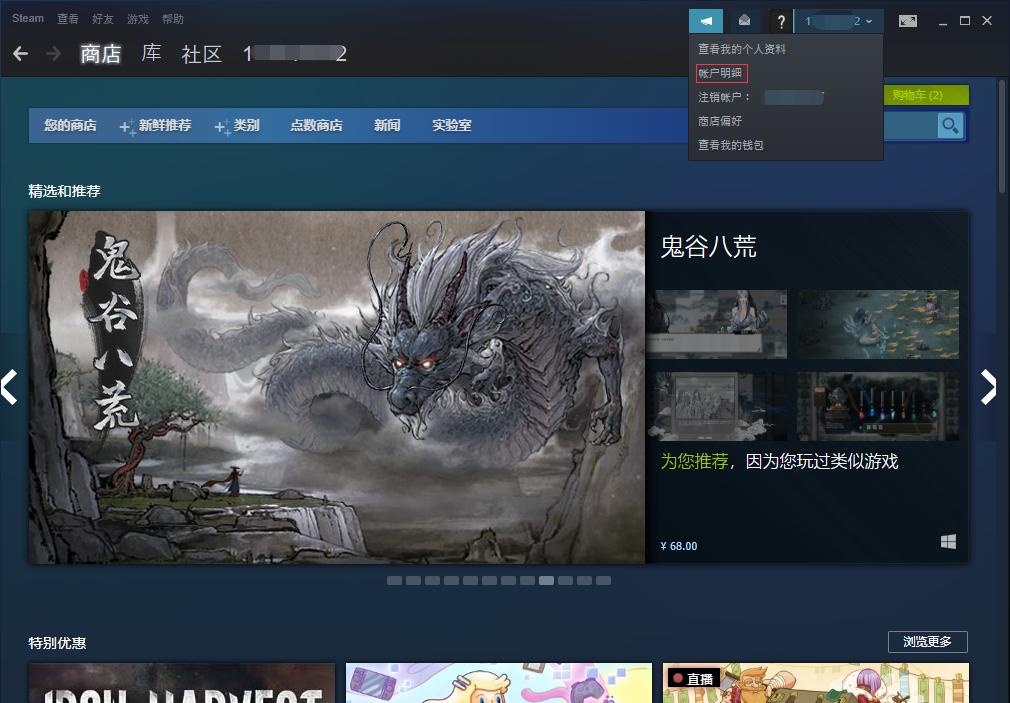Expand the 新鲜推荐 menu

167,125
